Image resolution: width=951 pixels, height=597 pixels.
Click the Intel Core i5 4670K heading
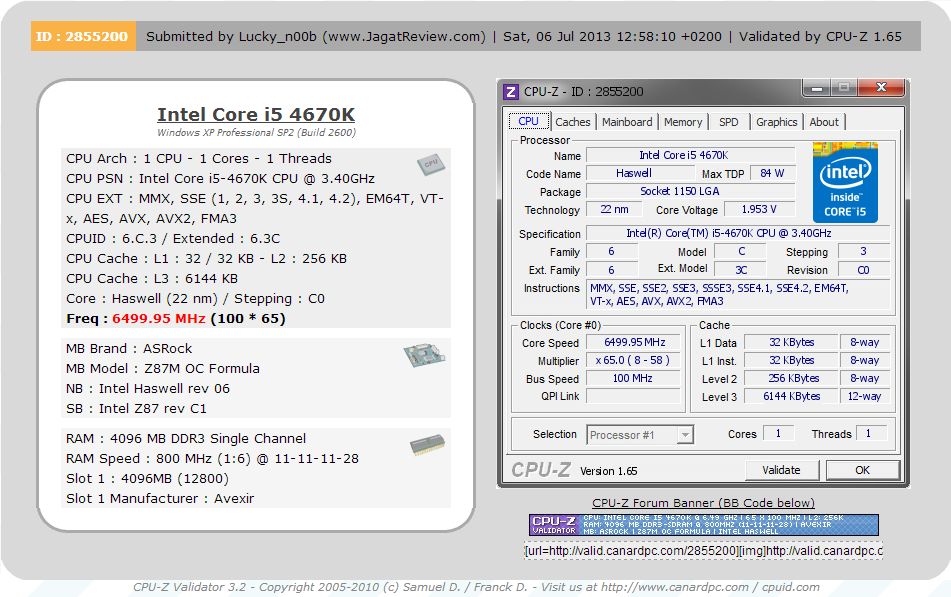click(256, 114)
